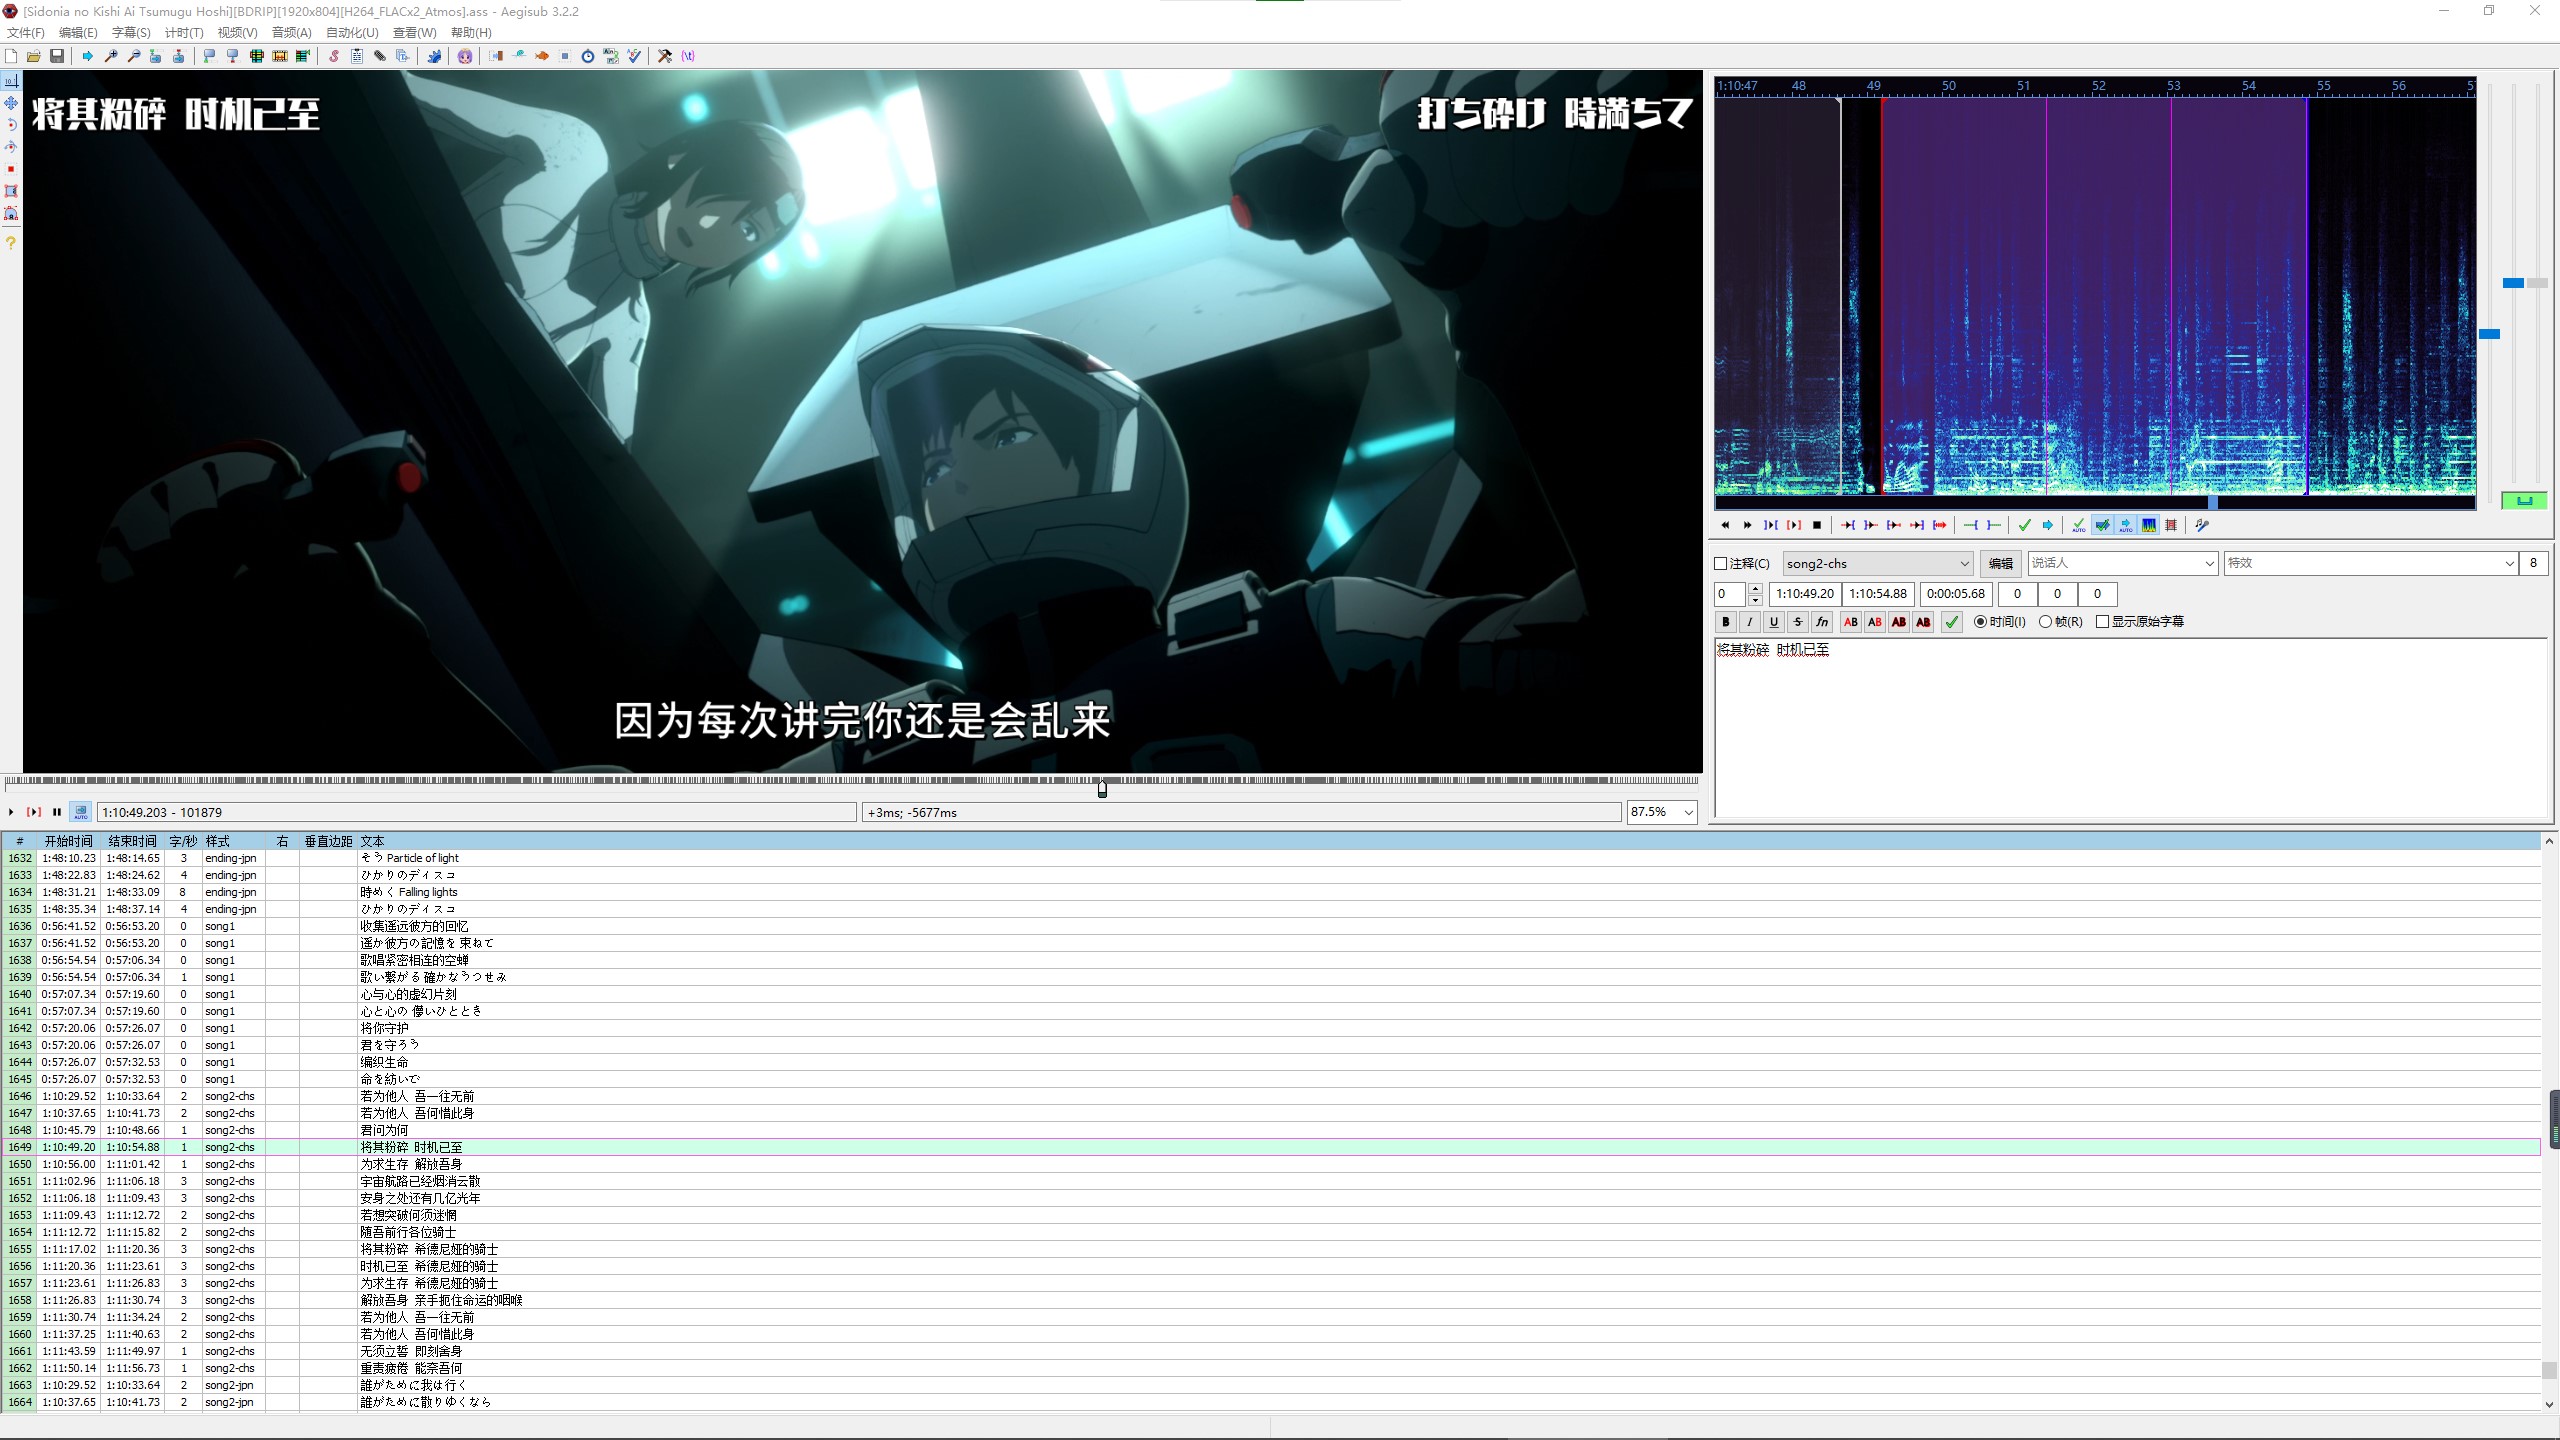
Task: Toggle video auto-scroll beside pause button
Action: pos(81,812)
